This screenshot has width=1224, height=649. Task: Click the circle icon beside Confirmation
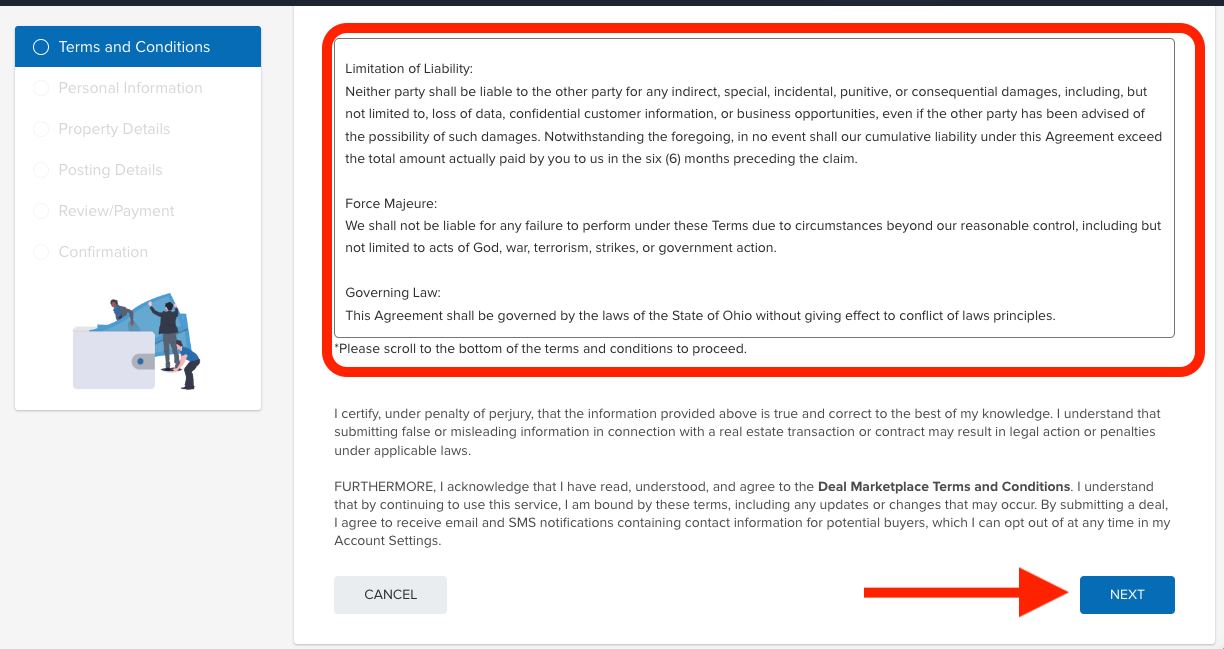coord(41,252)
